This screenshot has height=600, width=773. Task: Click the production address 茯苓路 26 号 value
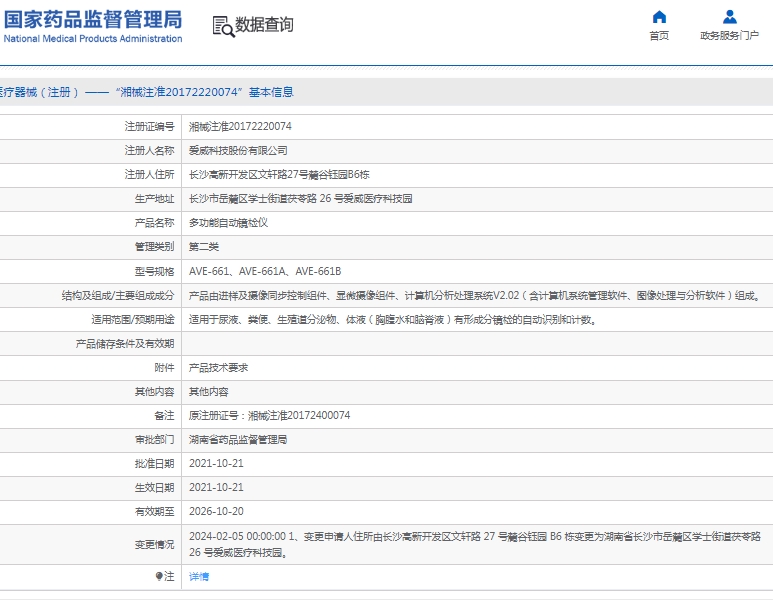coord(301,199)
